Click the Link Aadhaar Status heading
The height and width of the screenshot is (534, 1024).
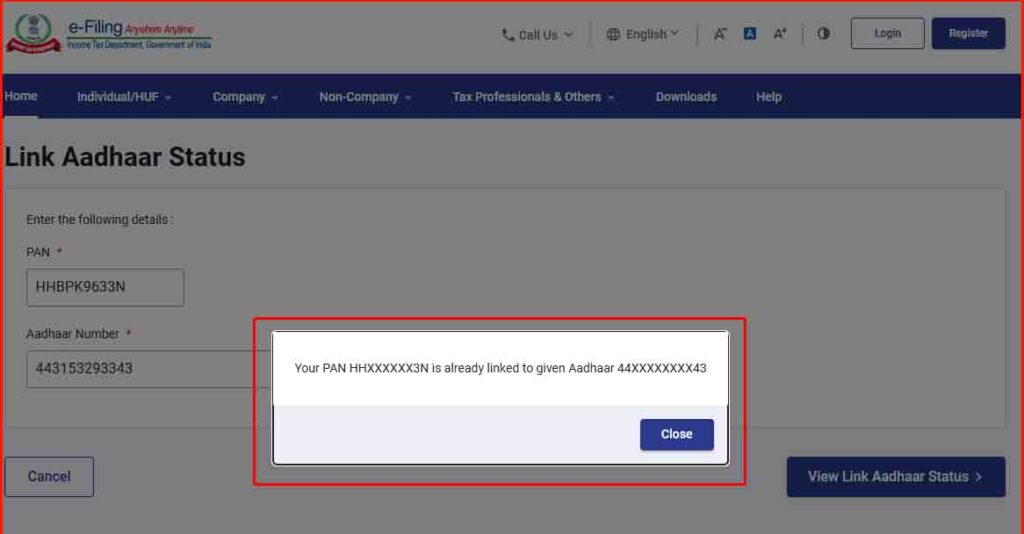125,157
